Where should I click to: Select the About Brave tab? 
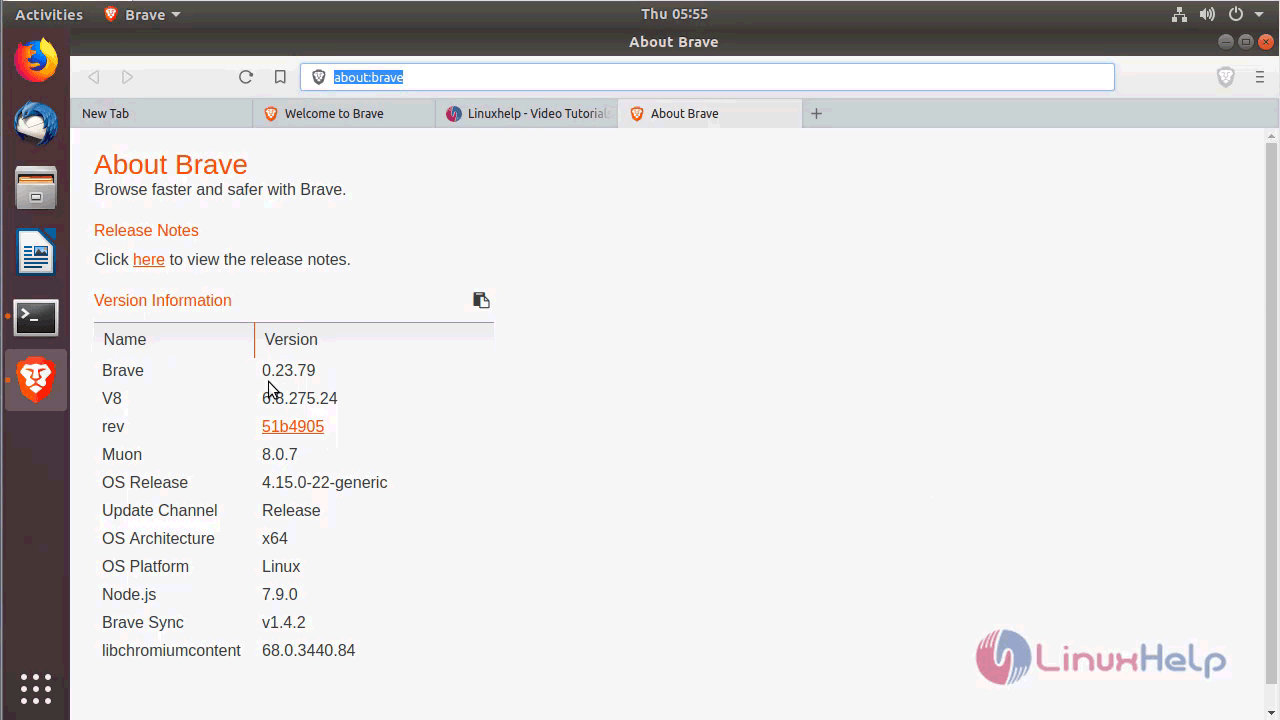tap(709, 113)
